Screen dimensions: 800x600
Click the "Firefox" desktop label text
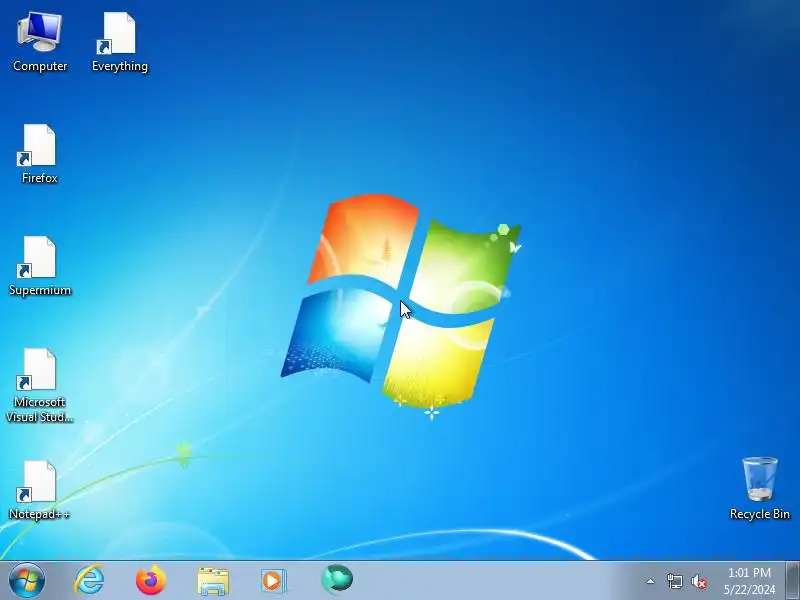[x=39, y=178]
